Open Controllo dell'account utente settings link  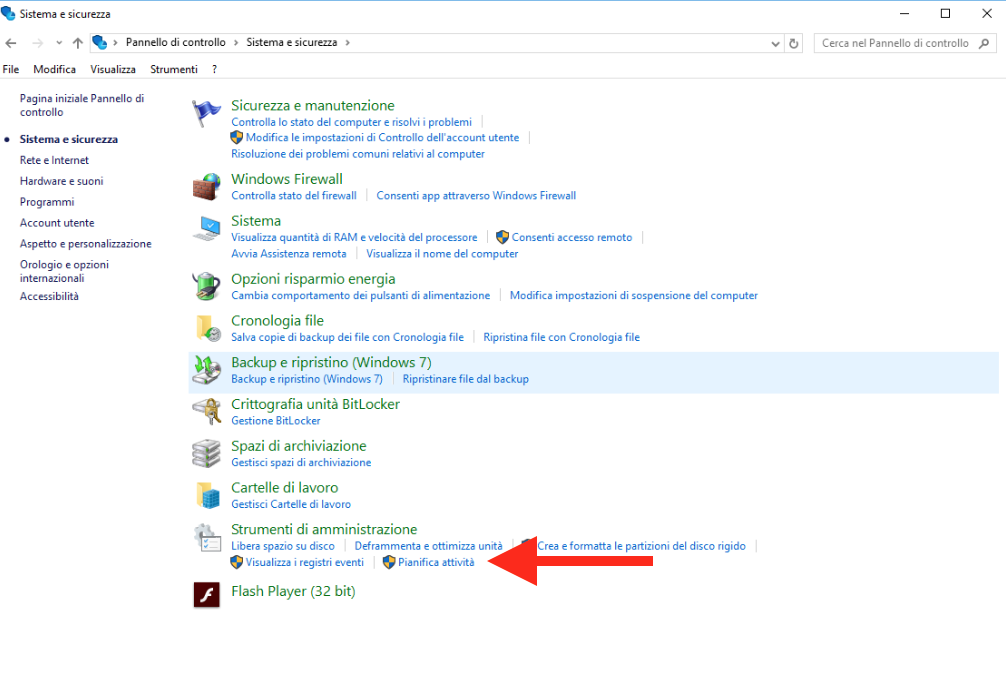382,138
